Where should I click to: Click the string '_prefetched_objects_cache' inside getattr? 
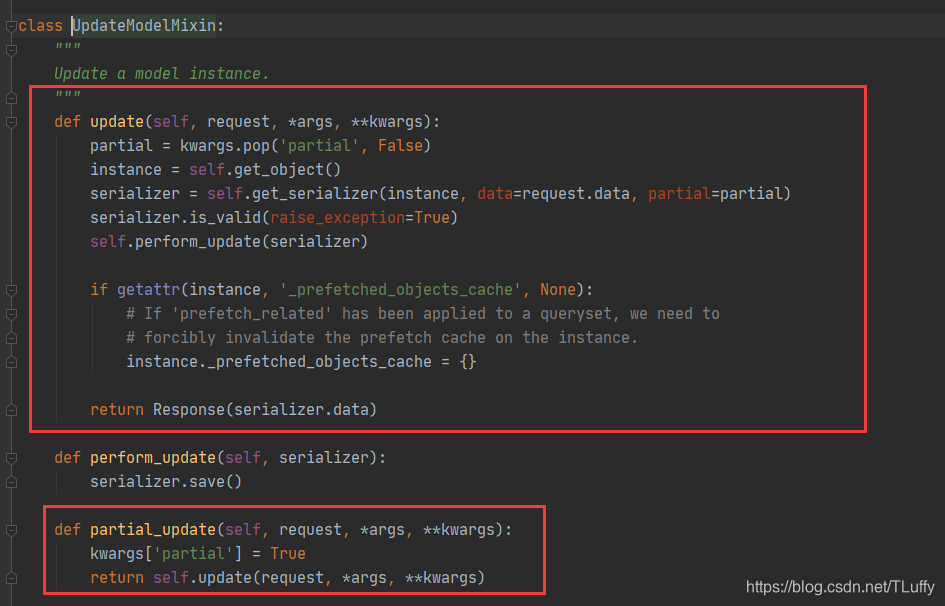[400, 290]
